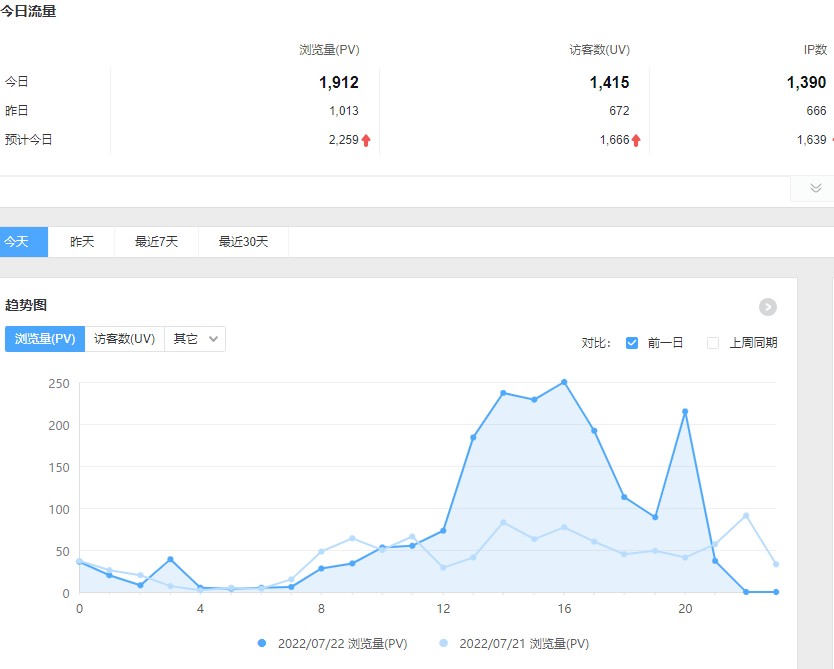This screenshot has width=834, height=669.
Task: Click the dark-blue data point at hour 20
Action: 685,412
